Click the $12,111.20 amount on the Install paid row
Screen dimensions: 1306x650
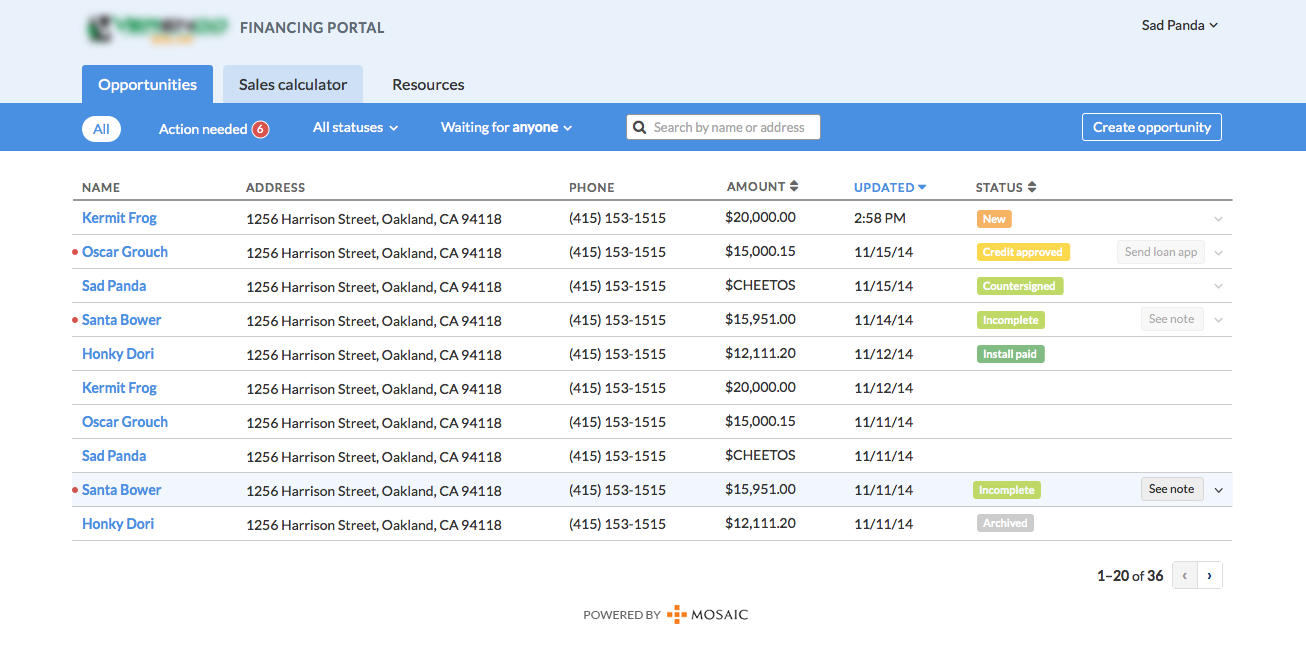[760, 353]
